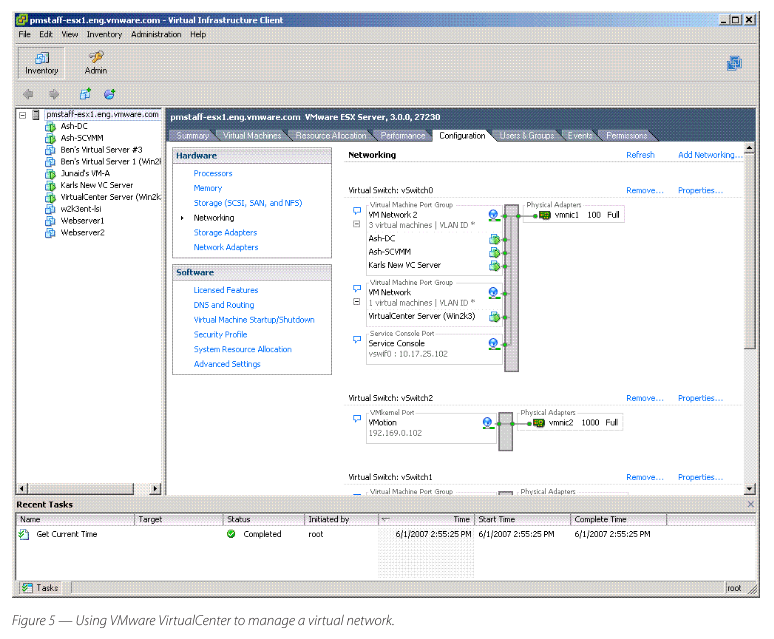The height and width of the screenshot is (639, 774).
Task: Open the Inventory view button
Action: click(x=41, y=63)
